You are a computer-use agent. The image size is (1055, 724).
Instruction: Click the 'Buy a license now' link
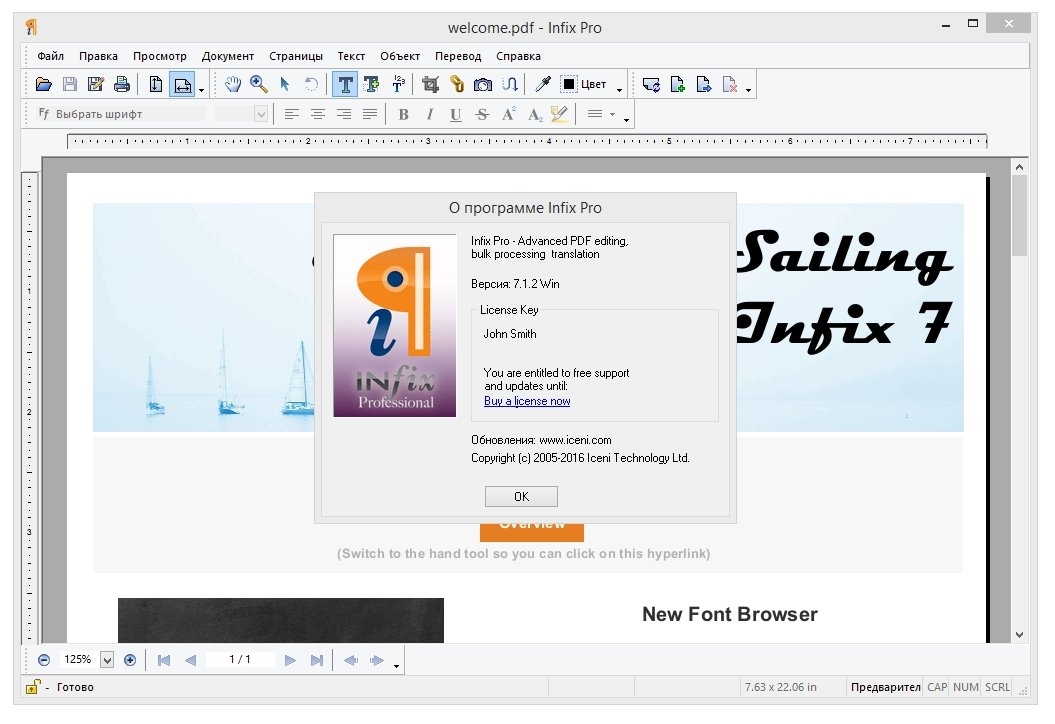click(x=527, y=401)
